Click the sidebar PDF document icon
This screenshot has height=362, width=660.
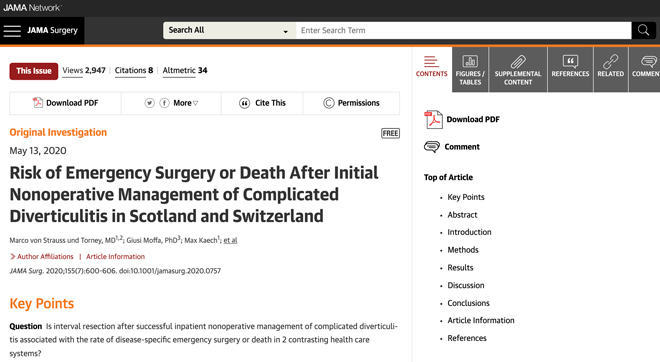point(434,119)
